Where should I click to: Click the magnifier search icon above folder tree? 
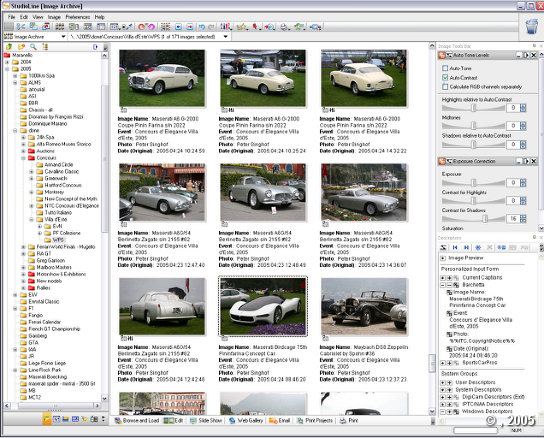coord(33,47)
